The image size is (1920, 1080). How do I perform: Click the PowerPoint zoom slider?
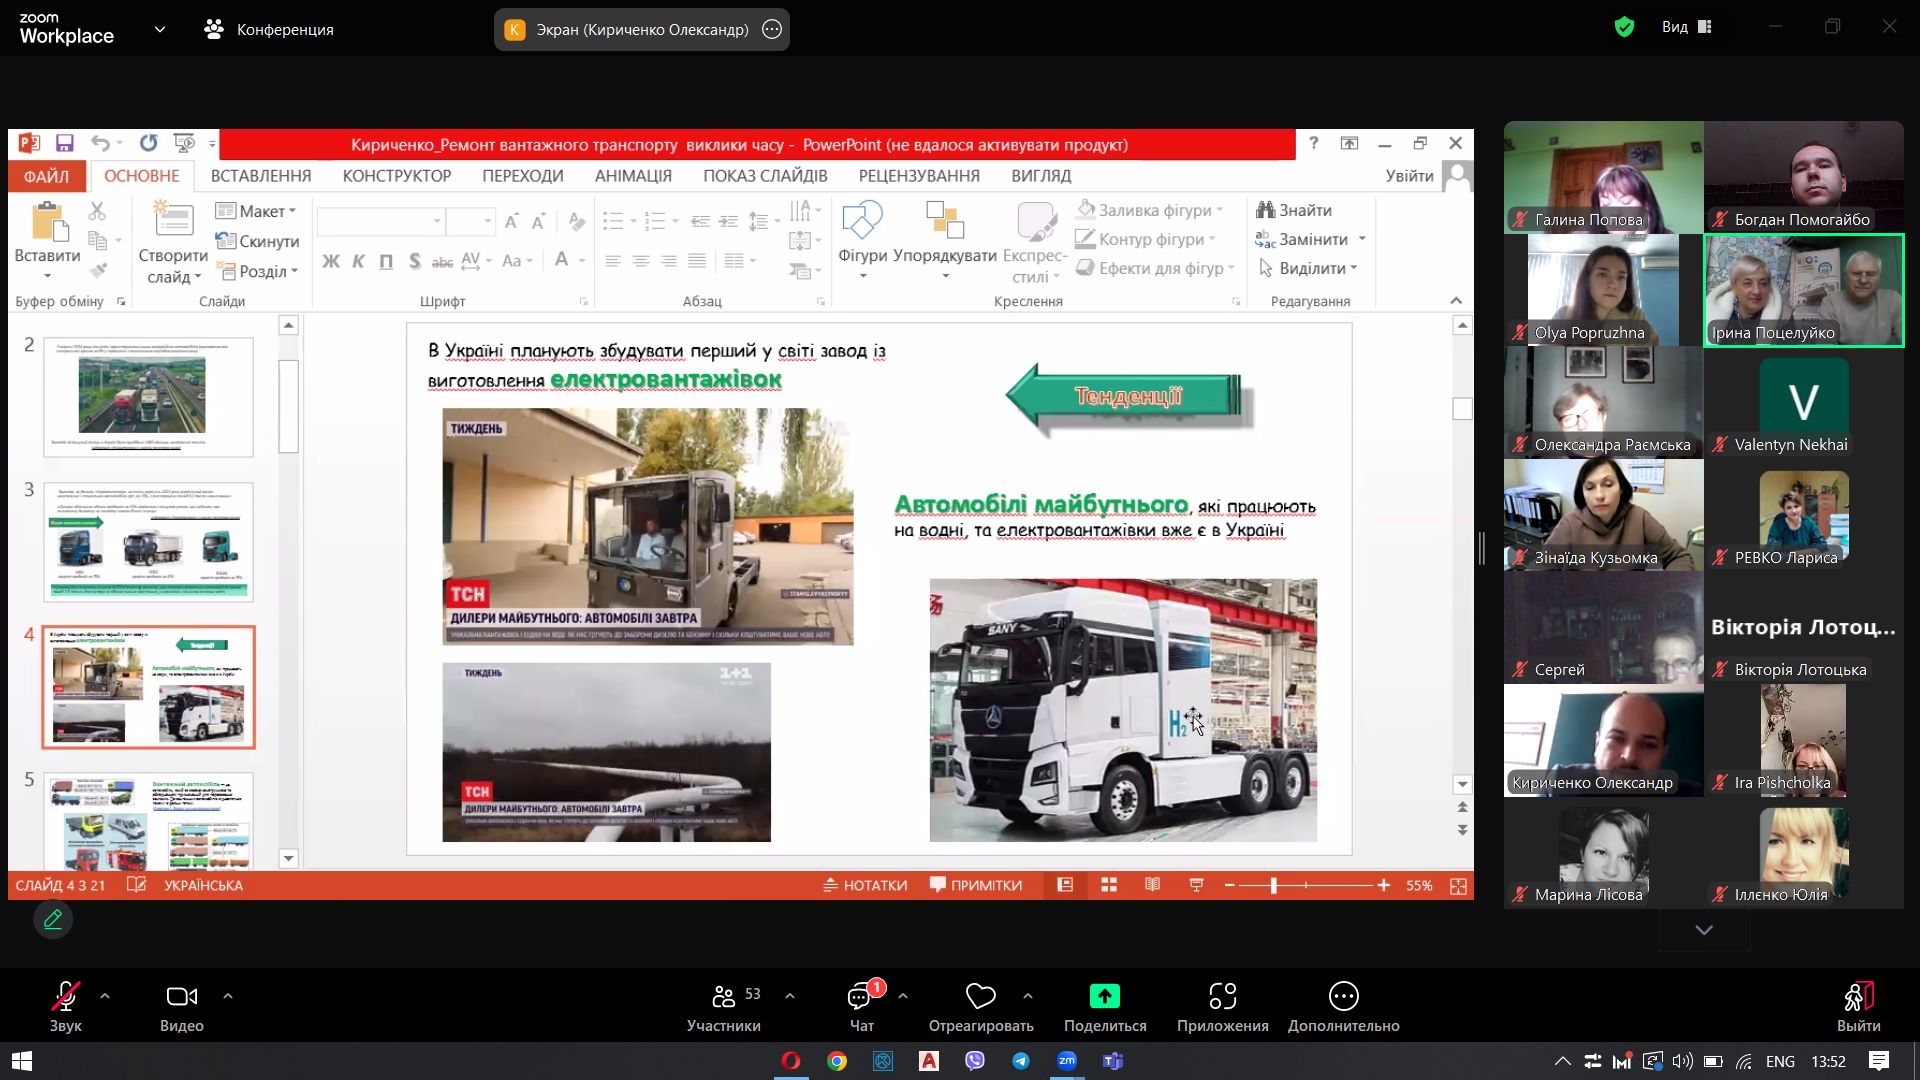point(1274,885)
